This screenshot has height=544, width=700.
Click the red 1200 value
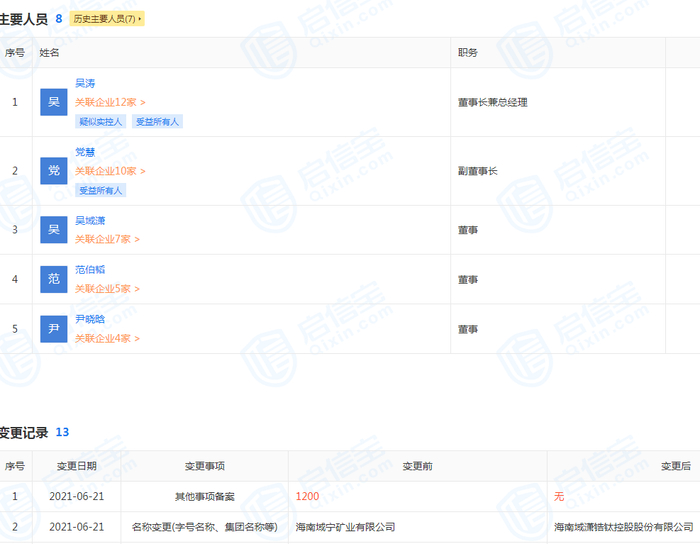[x=308, y=497]
